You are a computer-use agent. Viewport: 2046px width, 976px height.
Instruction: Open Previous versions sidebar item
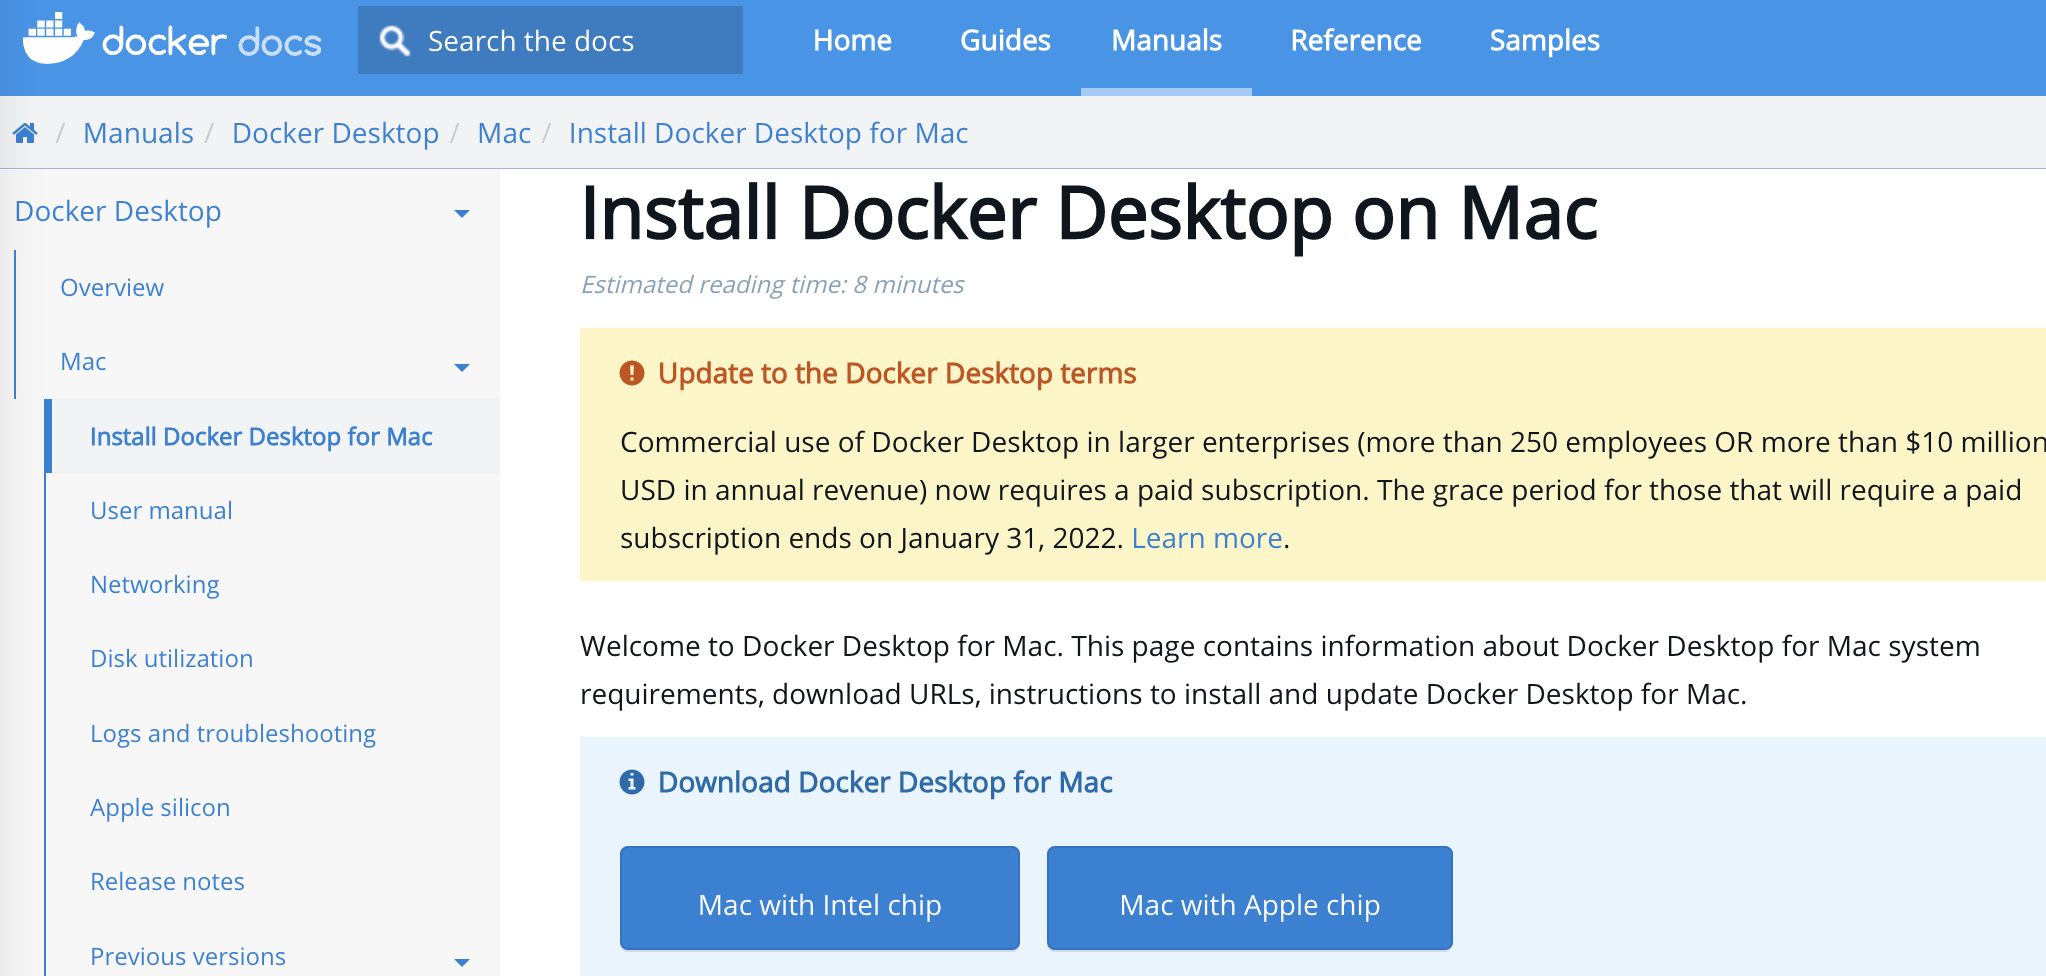(x=188, y=956)
